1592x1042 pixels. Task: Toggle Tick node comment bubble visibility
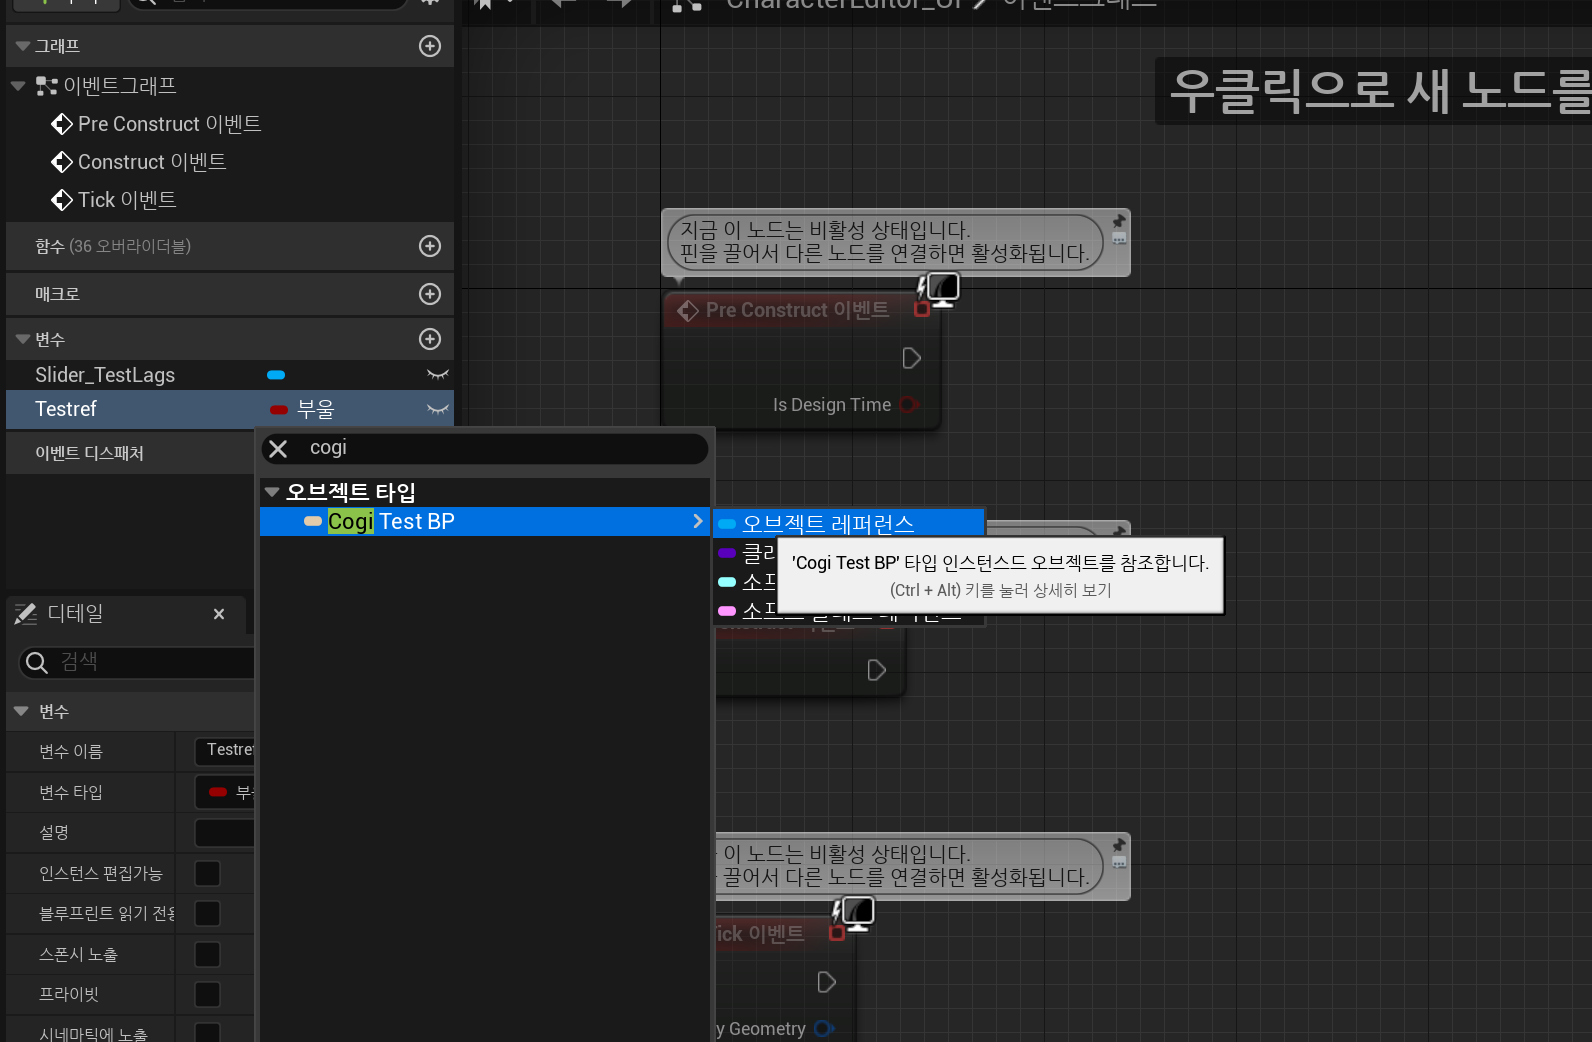point(1119,862)
